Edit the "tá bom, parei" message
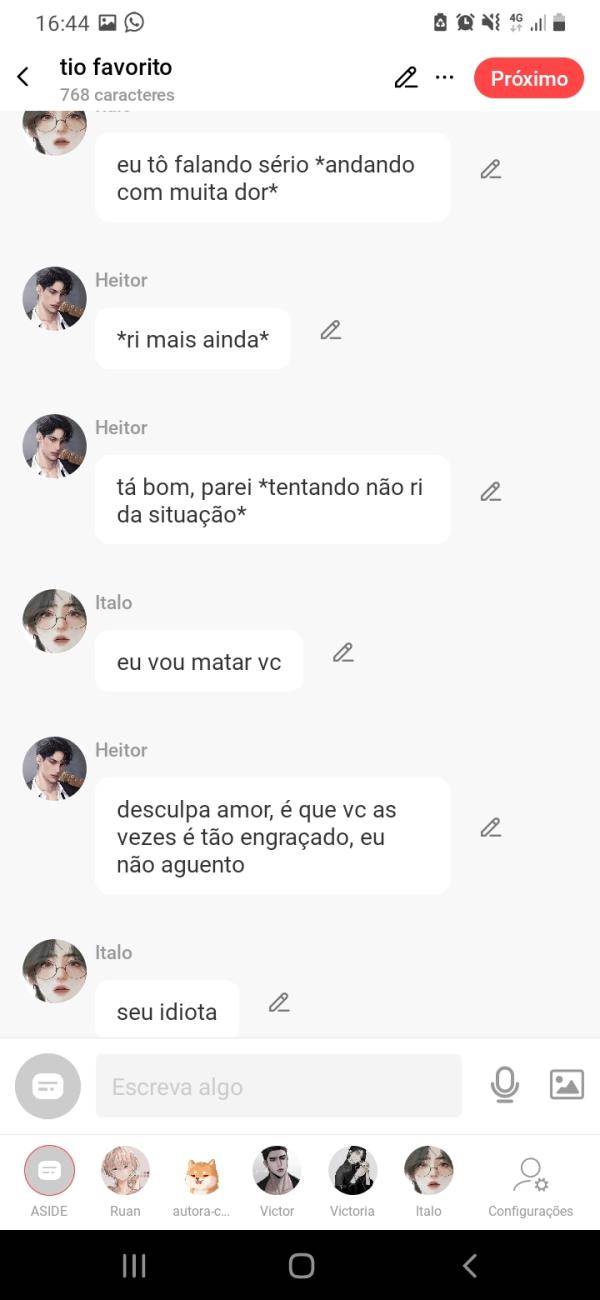600x1300 pixels. coord(490,492)
